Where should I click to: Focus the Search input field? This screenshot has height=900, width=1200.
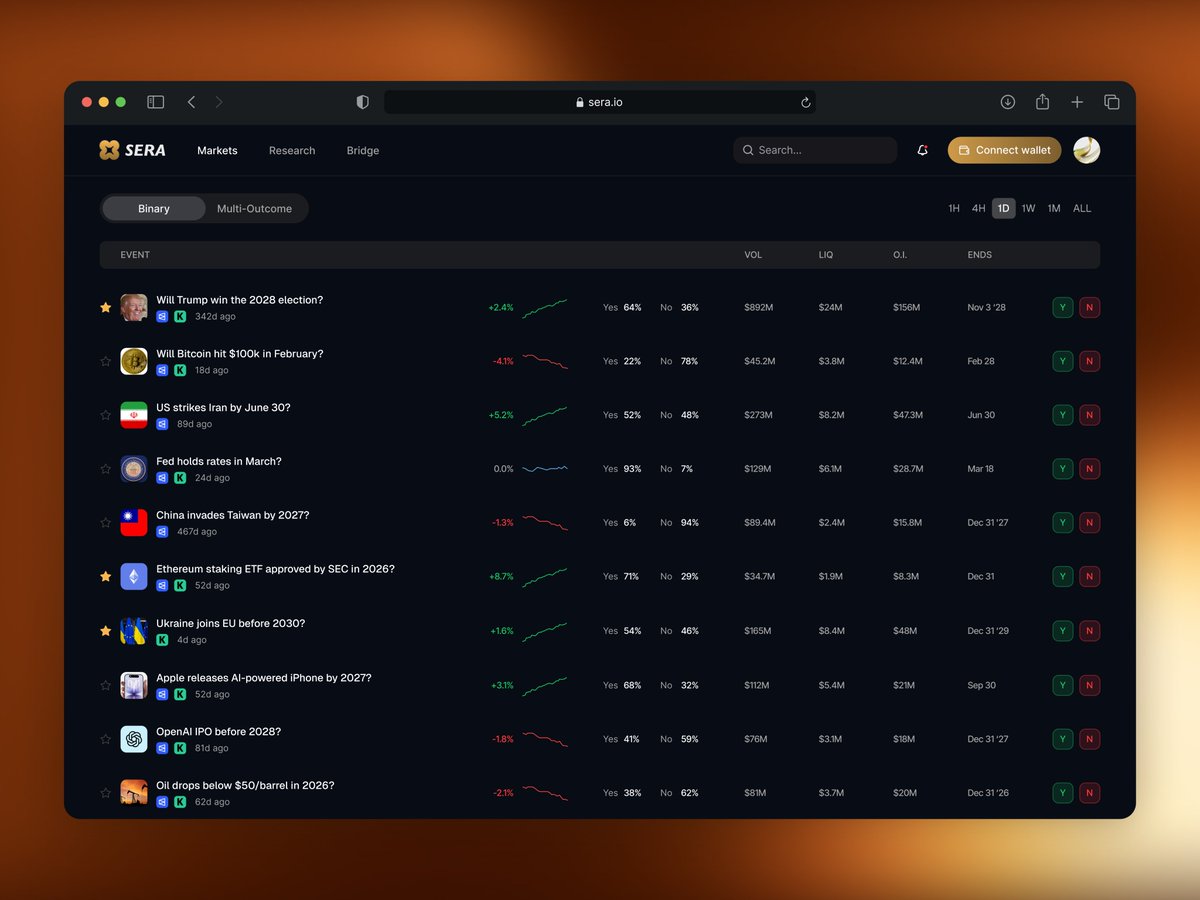(815, 150)
